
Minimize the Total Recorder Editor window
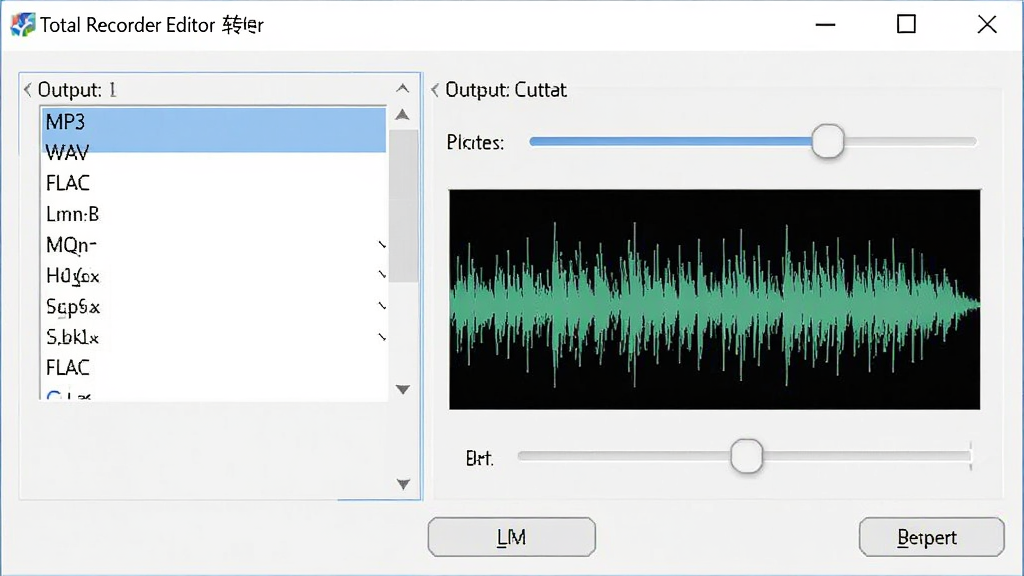click(825, 25)
